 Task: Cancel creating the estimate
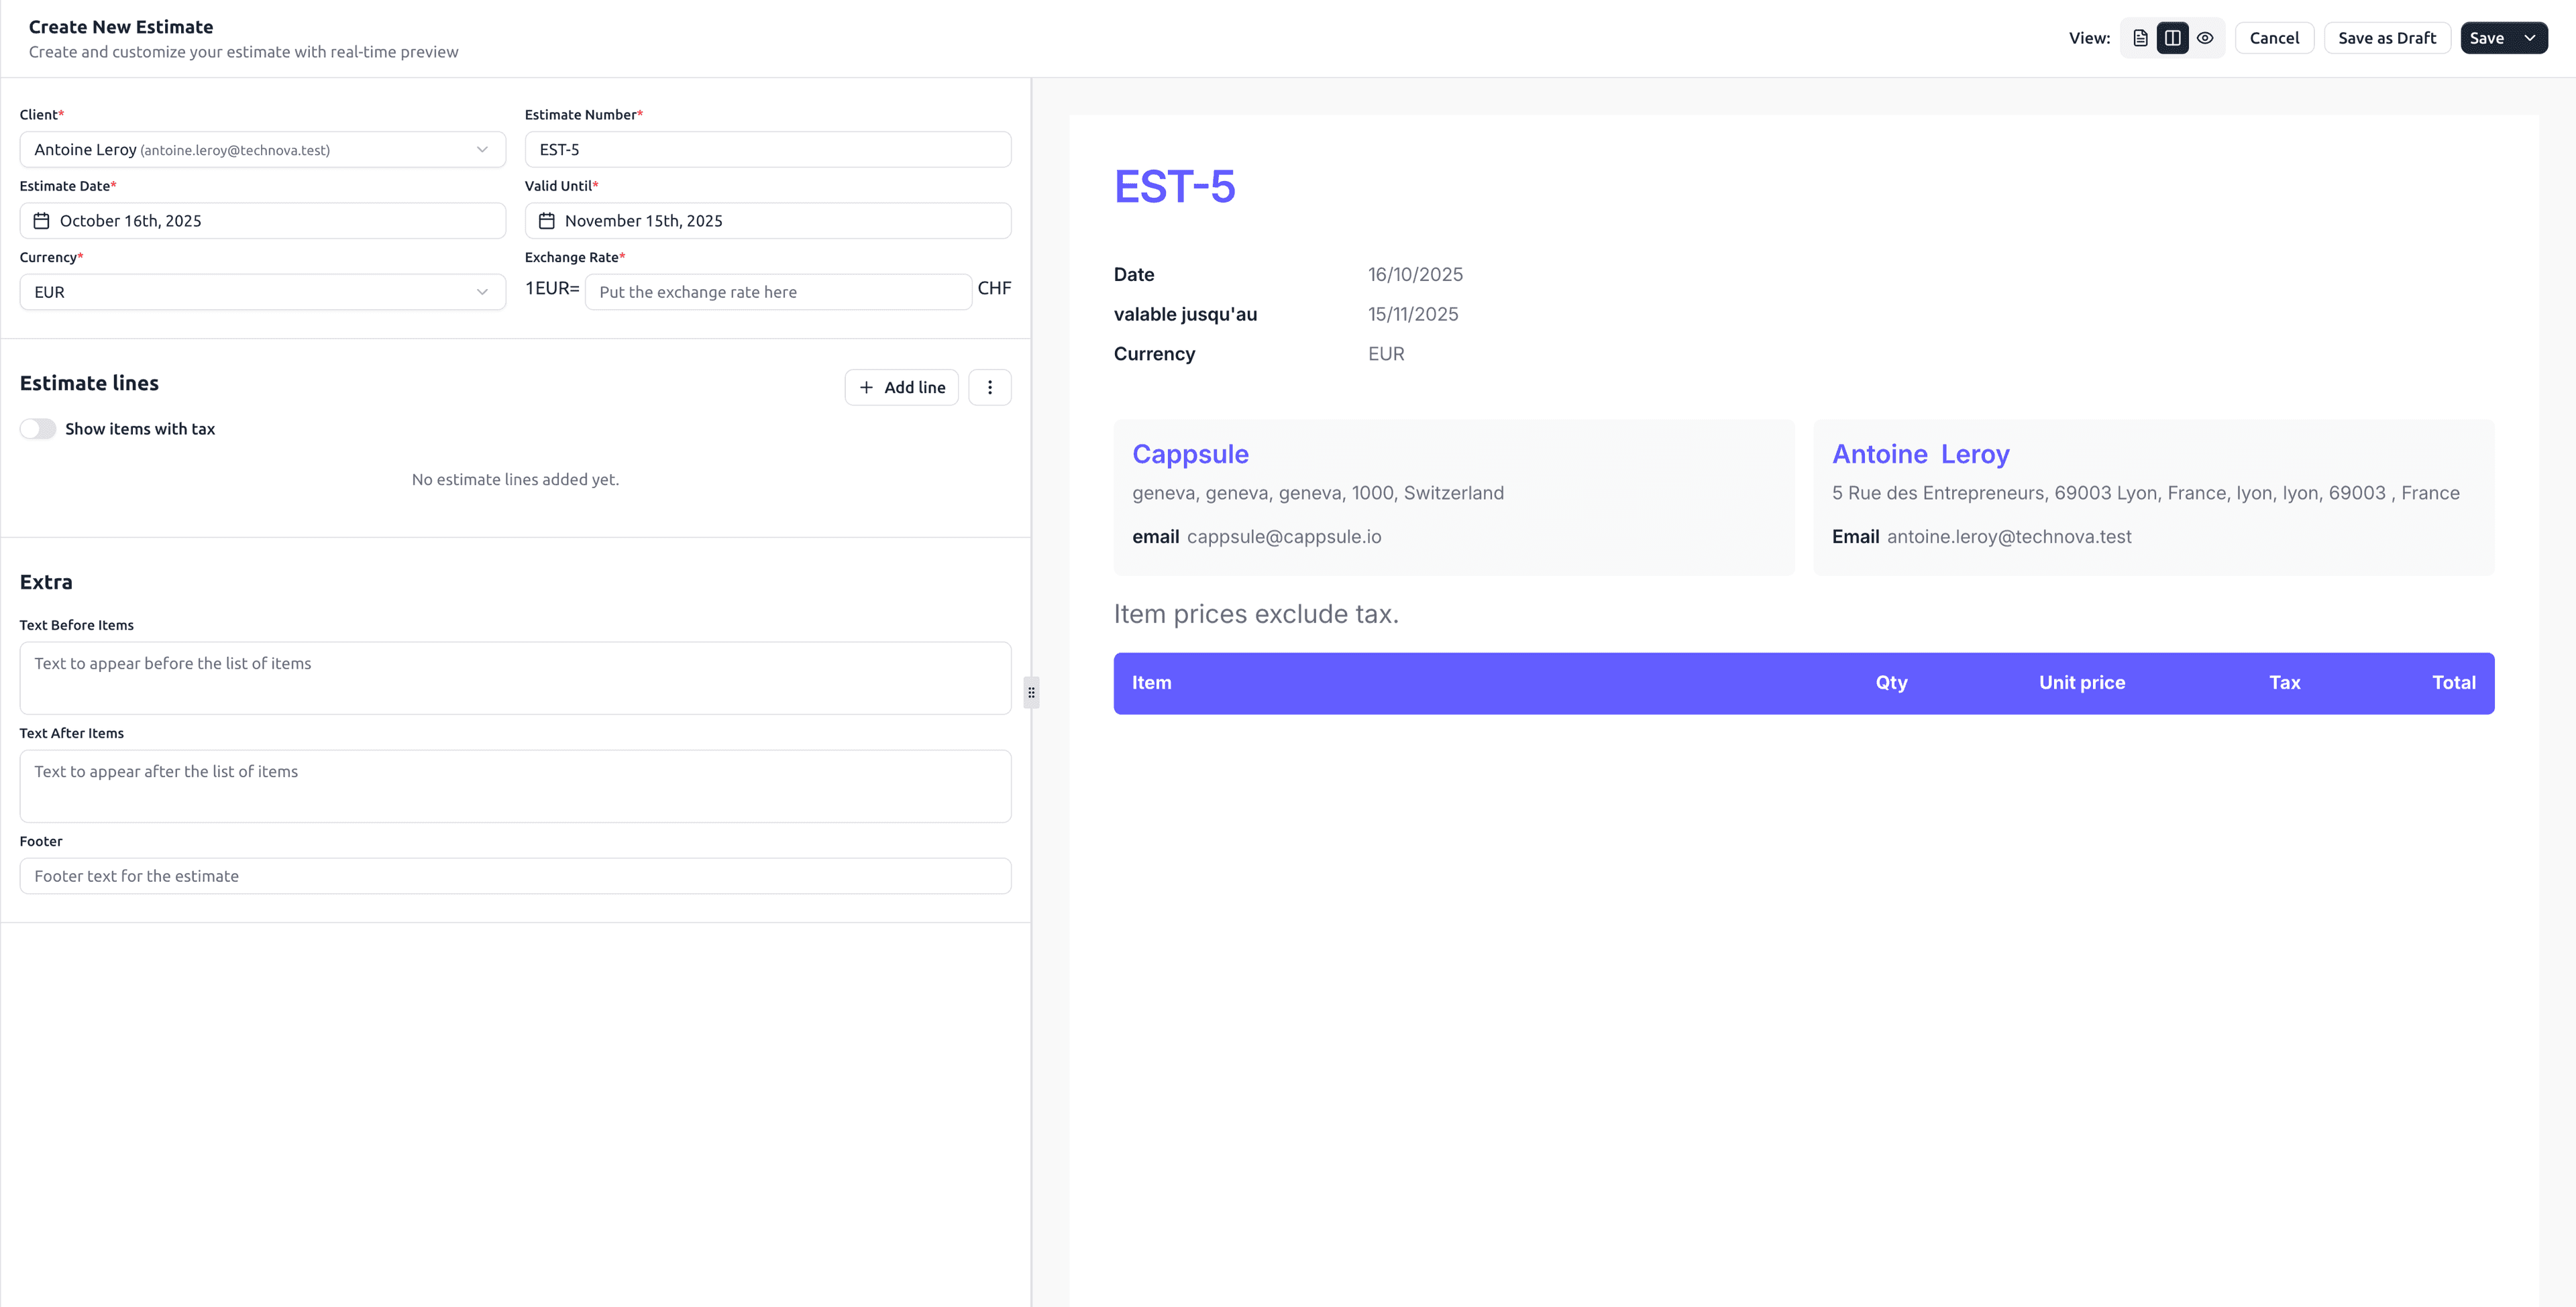point(2274,37)
